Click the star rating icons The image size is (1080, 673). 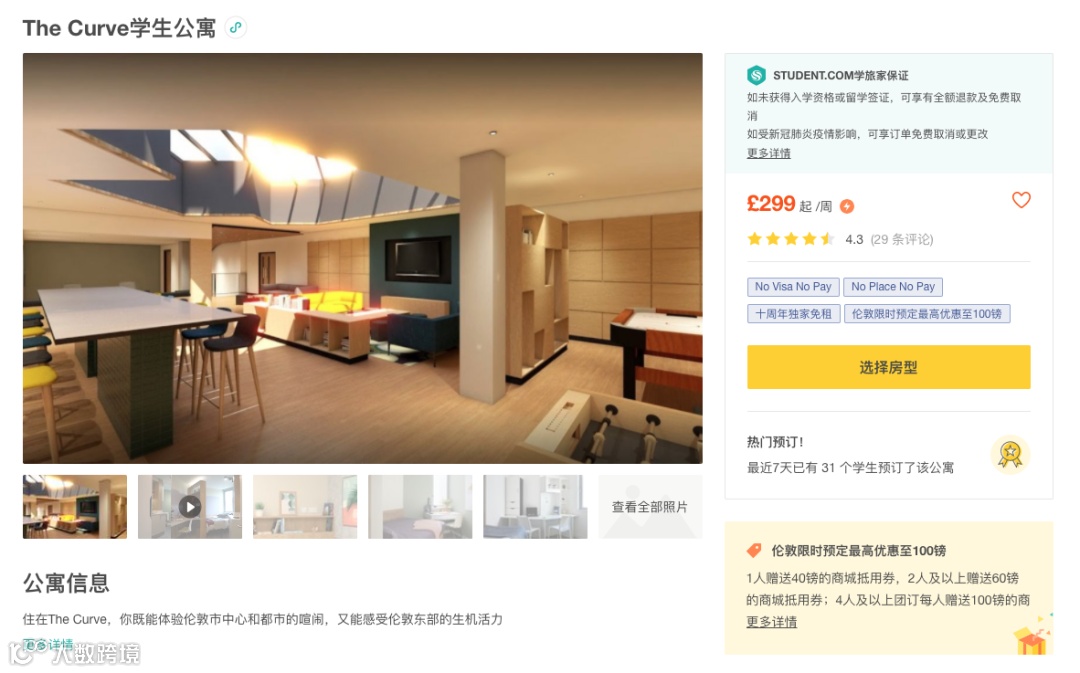791,239
